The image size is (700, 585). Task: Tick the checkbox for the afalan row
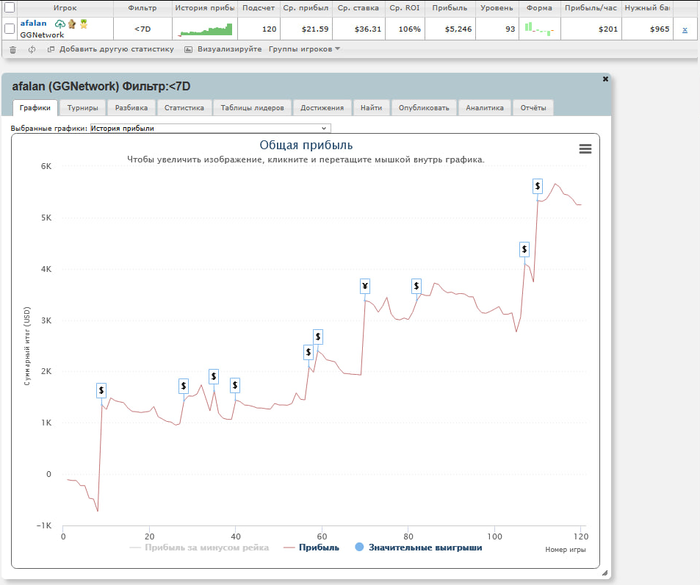[x=9, y=29]
